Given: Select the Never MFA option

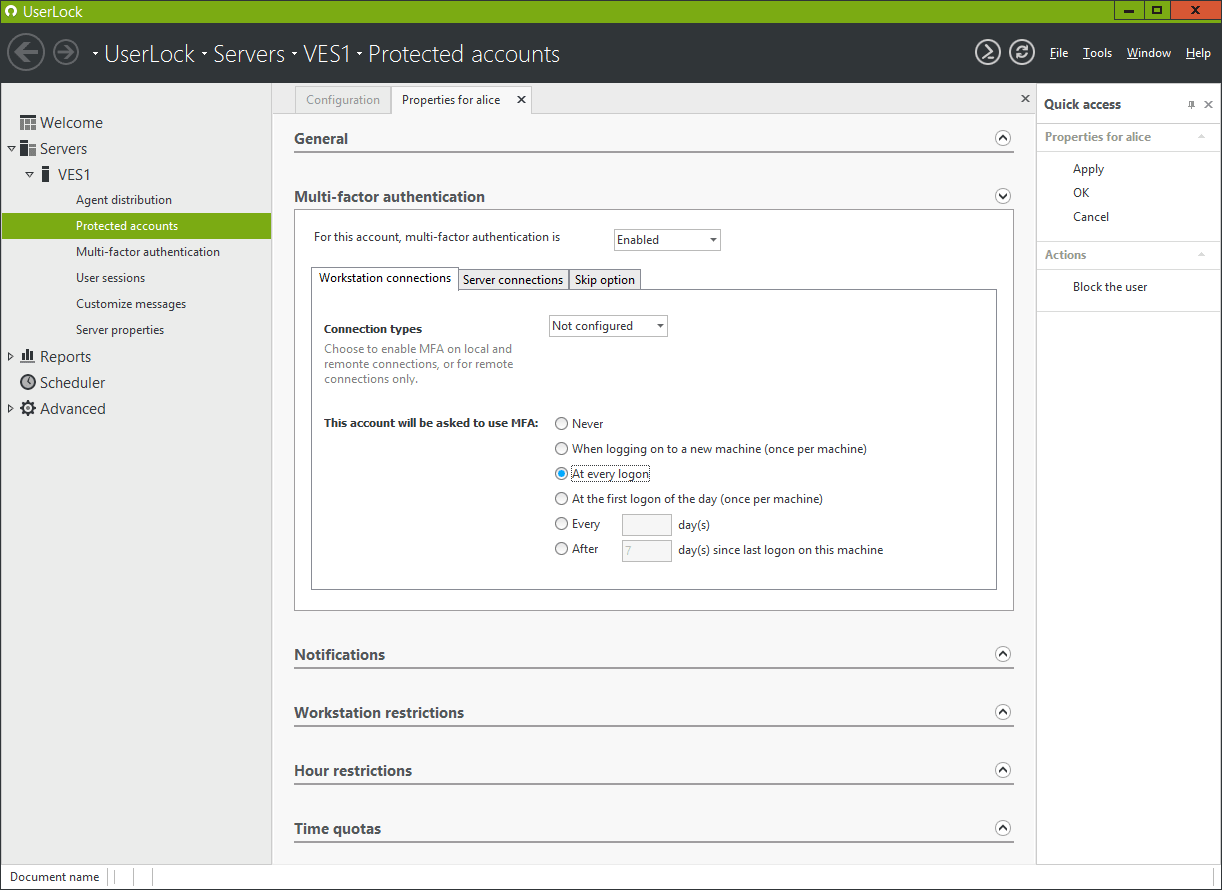Looking at the screenshot, I should (x=561, y=424).
